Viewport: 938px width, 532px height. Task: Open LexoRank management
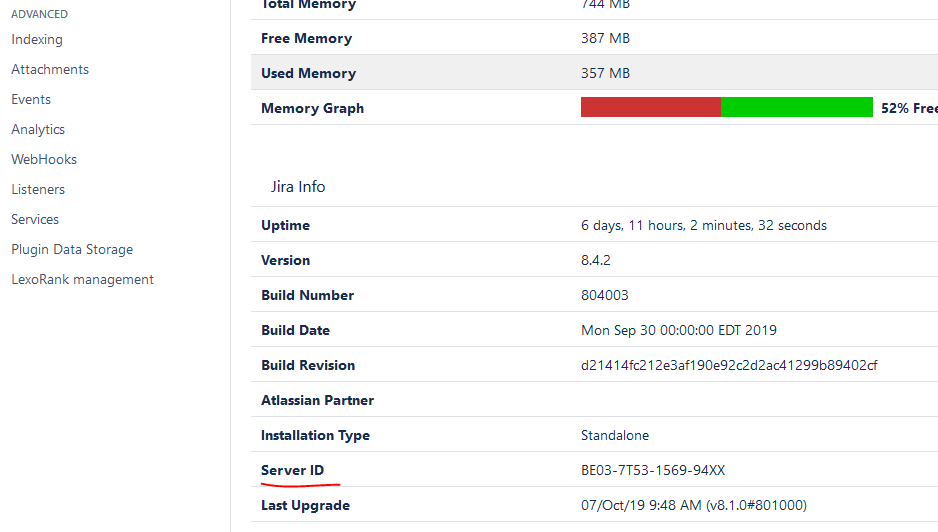[x=82, y=280]
